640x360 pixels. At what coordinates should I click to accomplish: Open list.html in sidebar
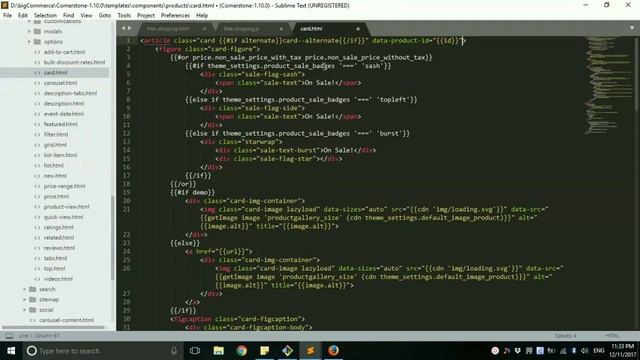[x=53, y=165]
